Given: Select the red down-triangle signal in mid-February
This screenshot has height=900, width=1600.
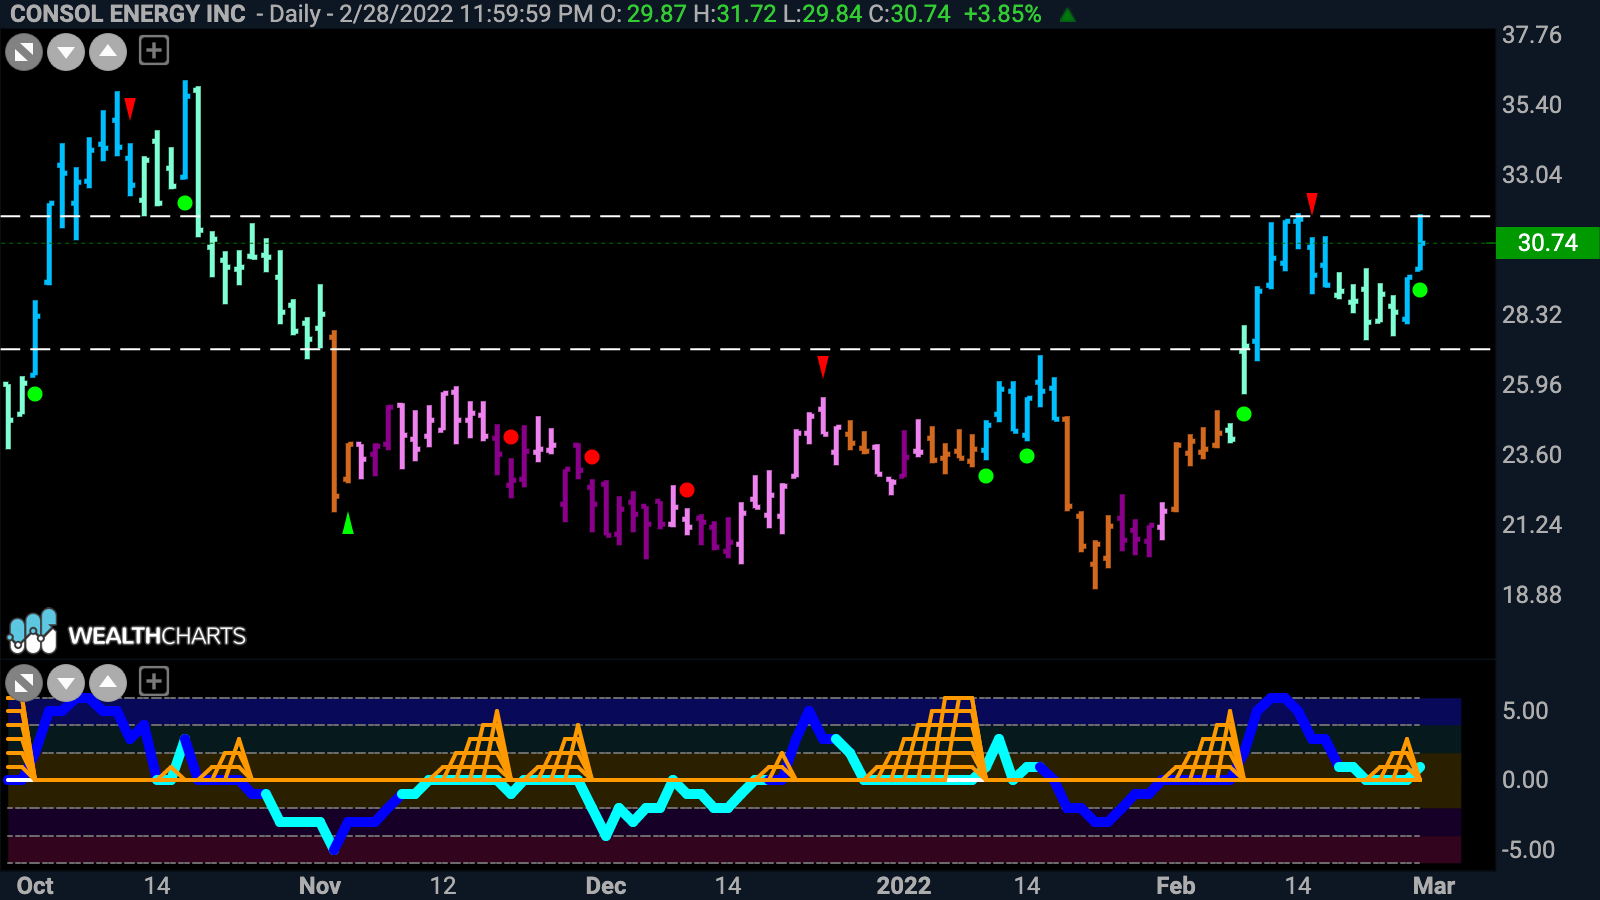Looking at the screenshot, I should click(x=1312, y=204).
